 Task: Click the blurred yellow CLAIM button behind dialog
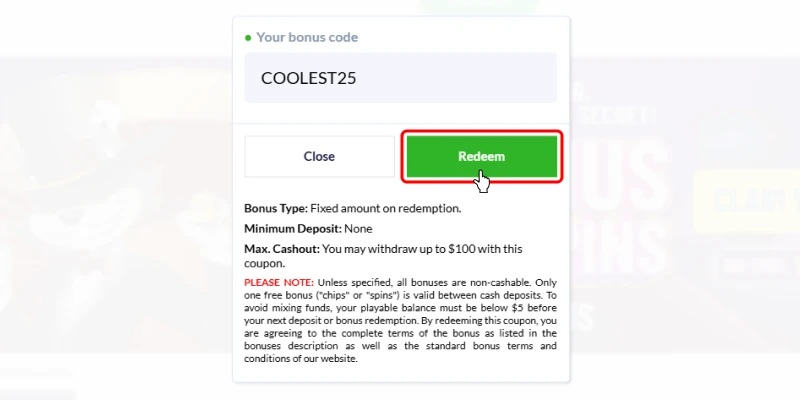(x=746, y=201)
